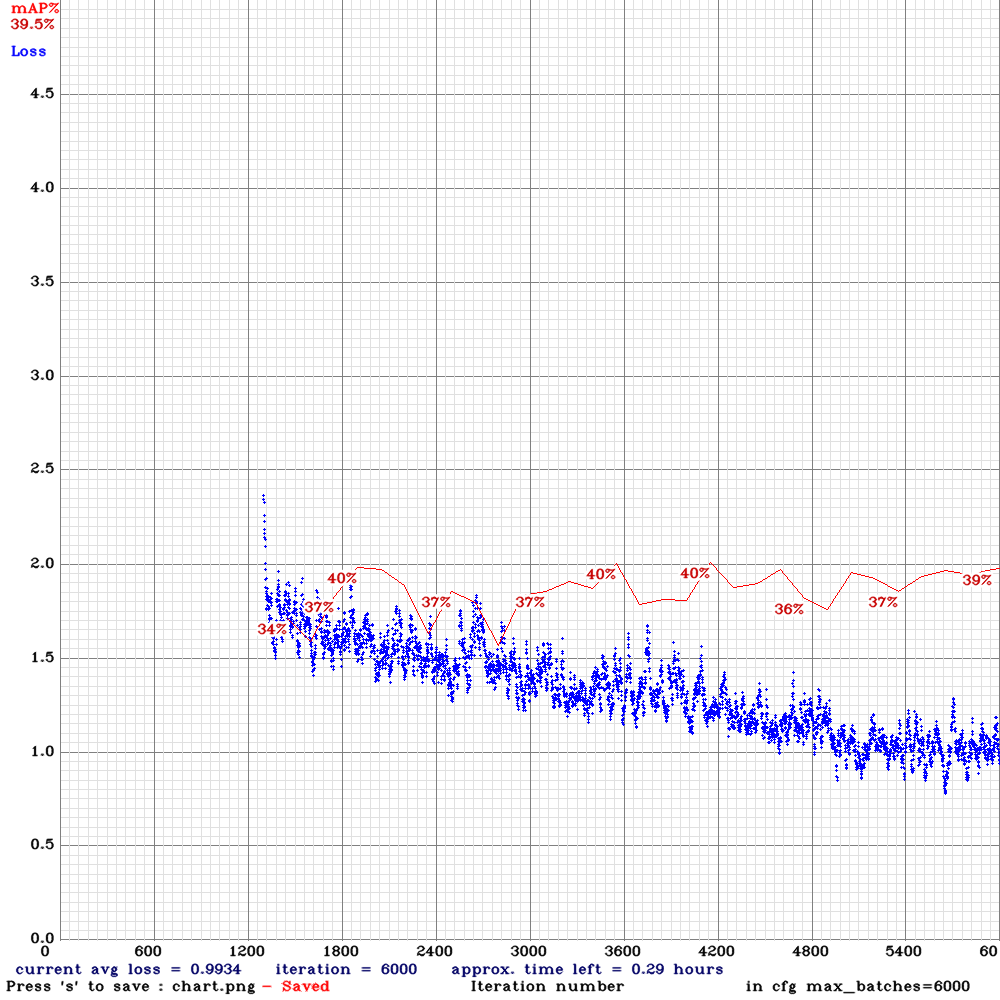
Task: Click the iteration = 6000 status text
Action: coord(346,969)
